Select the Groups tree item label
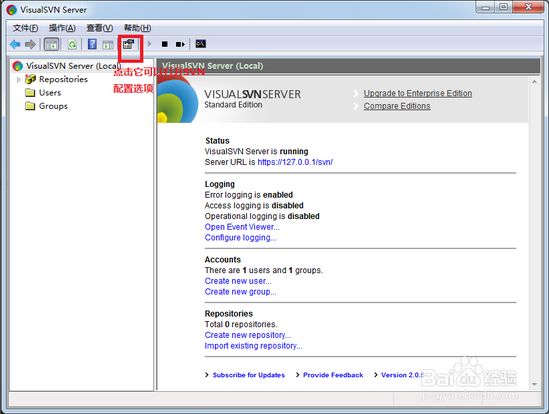This screenshot has width=549, height=414. (x=53, y=106)
